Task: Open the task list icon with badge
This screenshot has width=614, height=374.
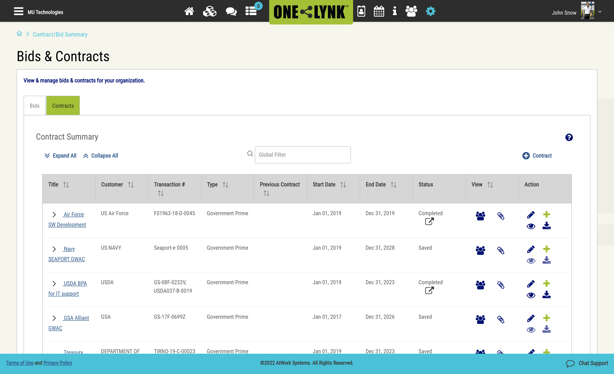Action: [x=252, y=10]
